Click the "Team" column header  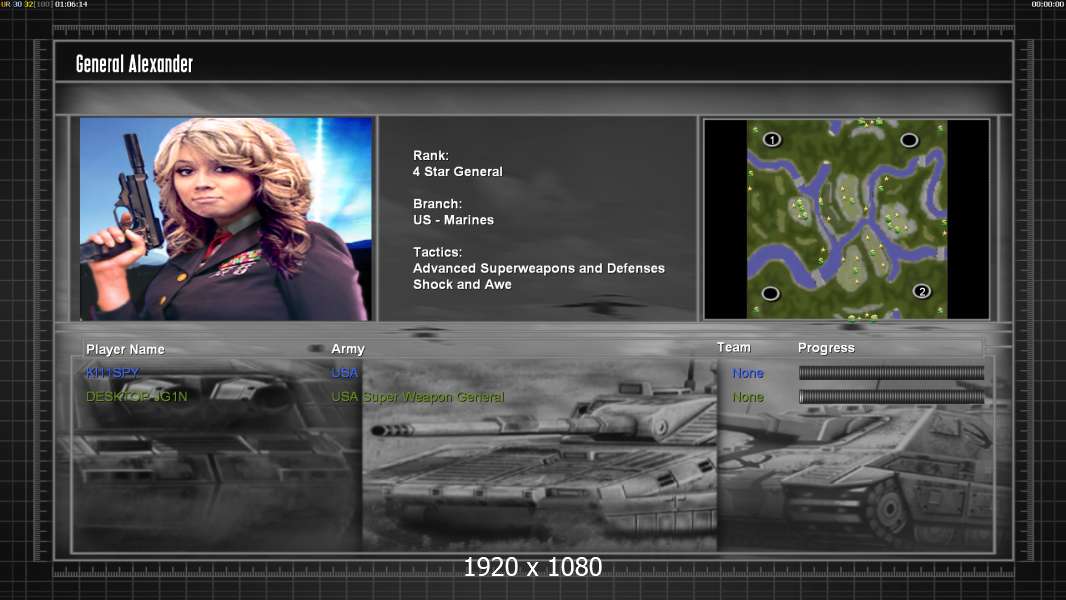(734, 347)
